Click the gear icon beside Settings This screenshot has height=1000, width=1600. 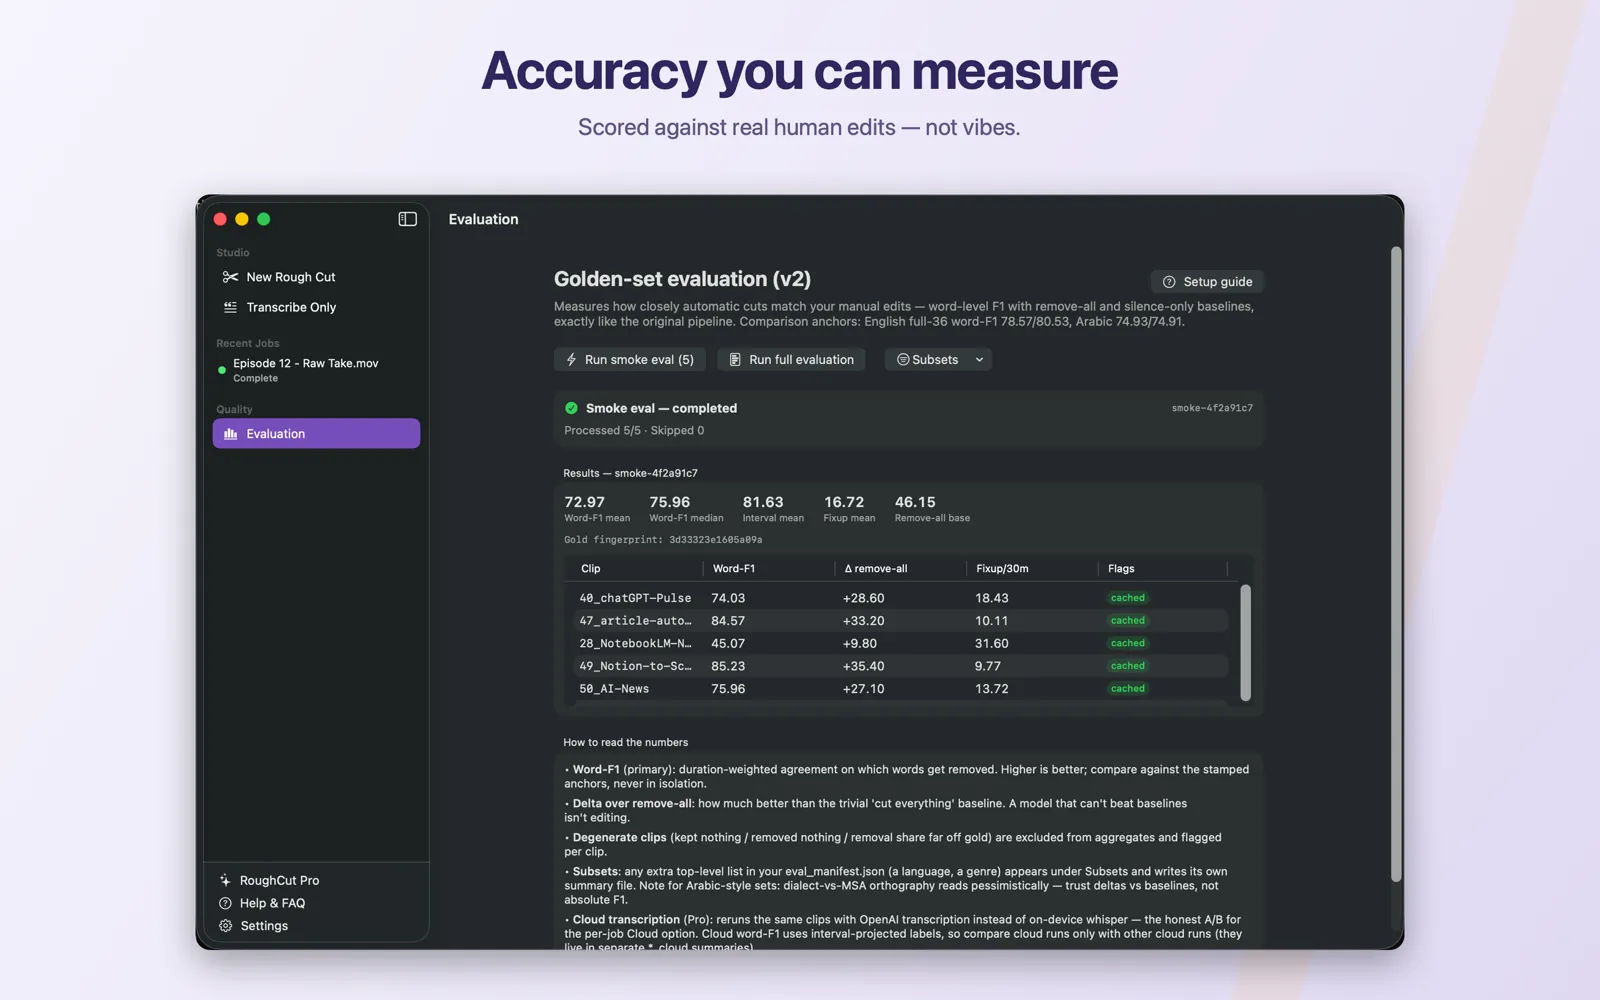[225, 926]
